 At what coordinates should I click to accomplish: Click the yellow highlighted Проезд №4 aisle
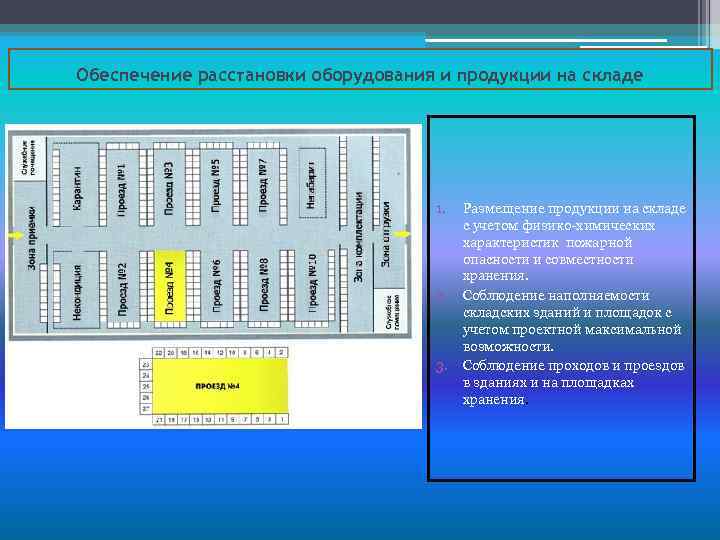tap(170, 286)
